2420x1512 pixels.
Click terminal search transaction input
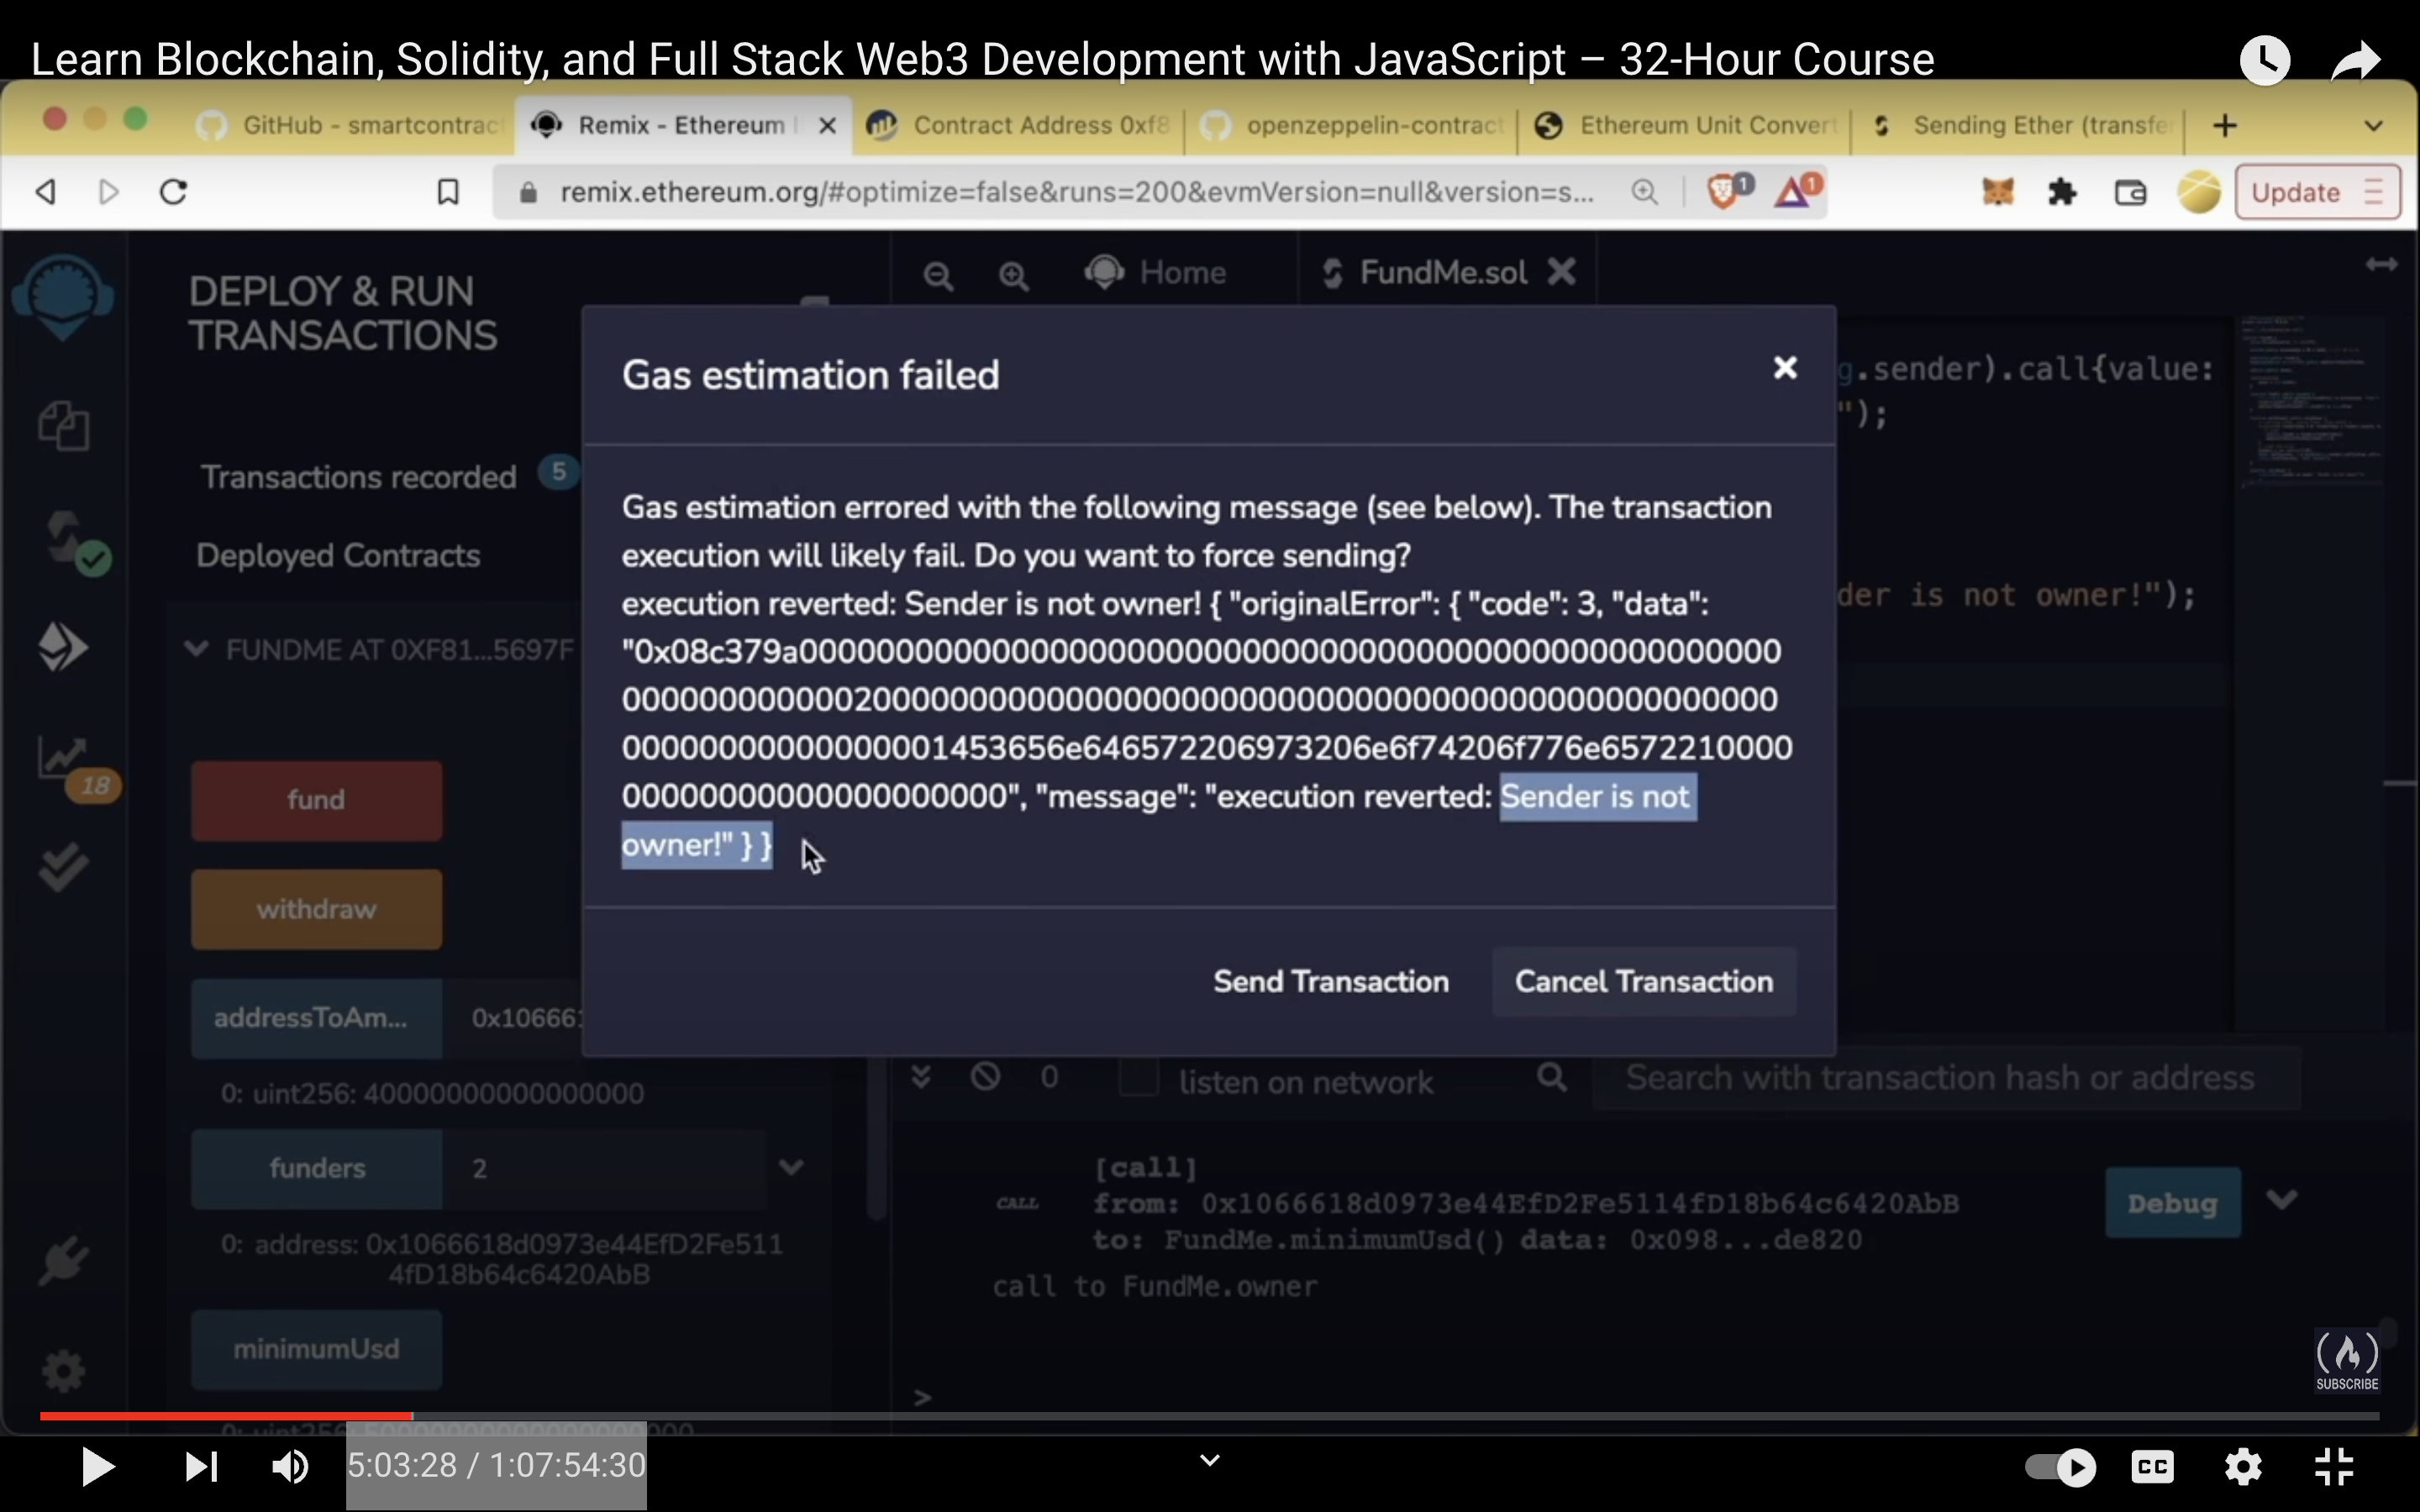click(1946, 1078)
